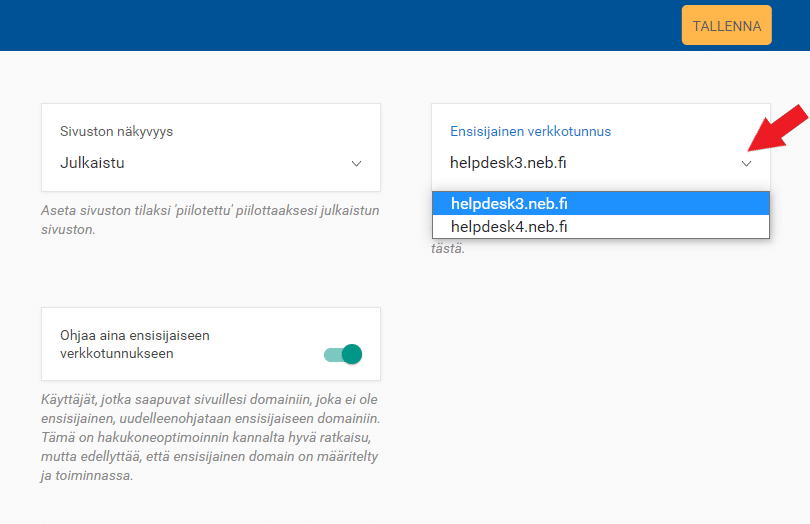
Task: Click the Ensisijainen verkkotunnus field label
Action: [530, 131]
